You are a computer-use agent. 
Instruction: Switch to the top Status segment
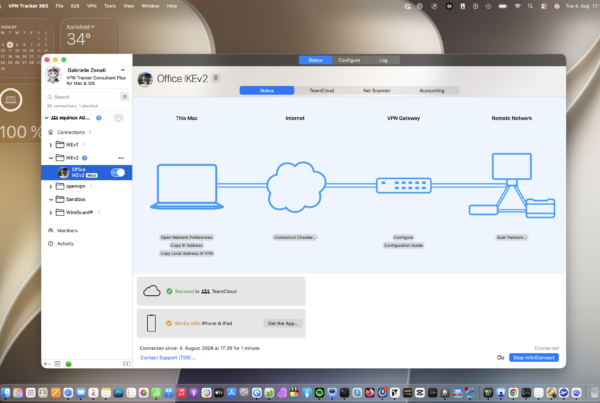click(315, 60)
